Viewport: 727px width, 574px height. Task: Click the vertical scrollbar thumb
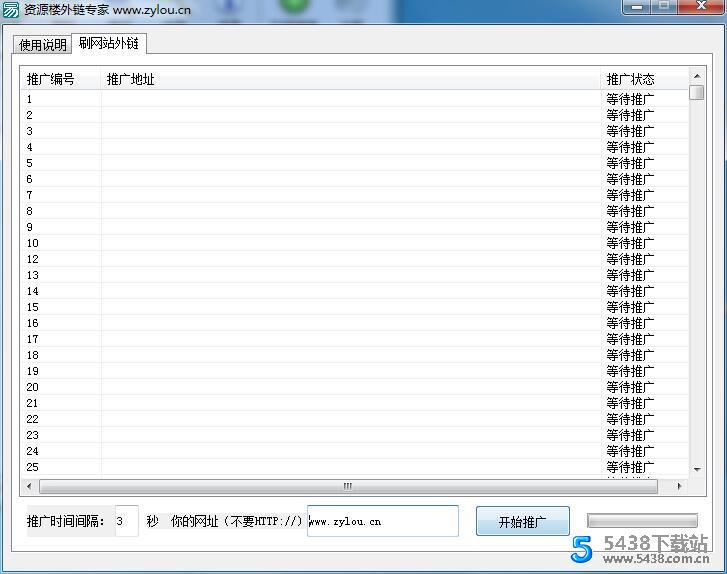click(x=696, y=92)
